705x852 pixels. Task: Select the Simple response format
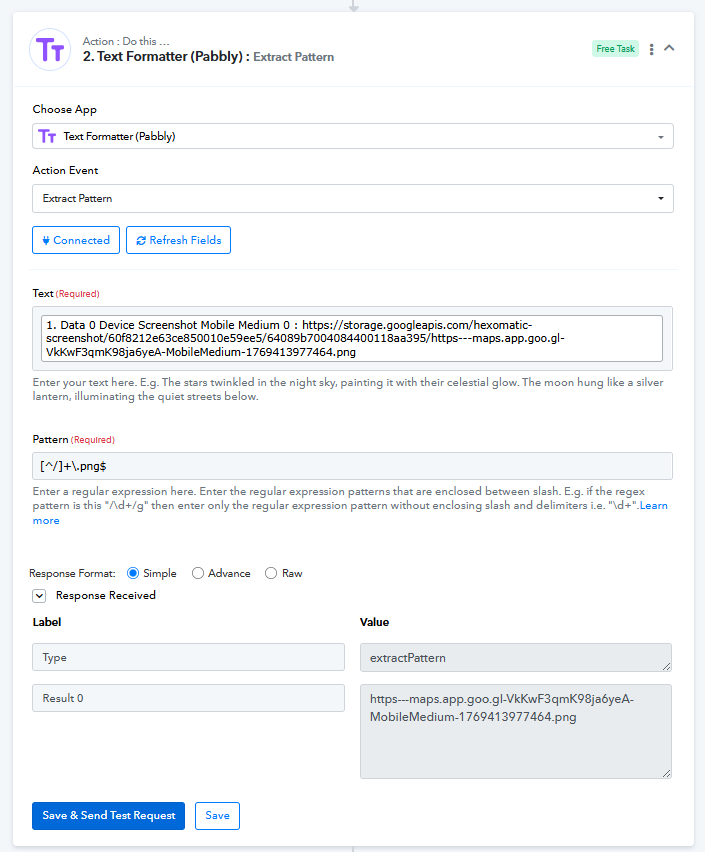133,573
